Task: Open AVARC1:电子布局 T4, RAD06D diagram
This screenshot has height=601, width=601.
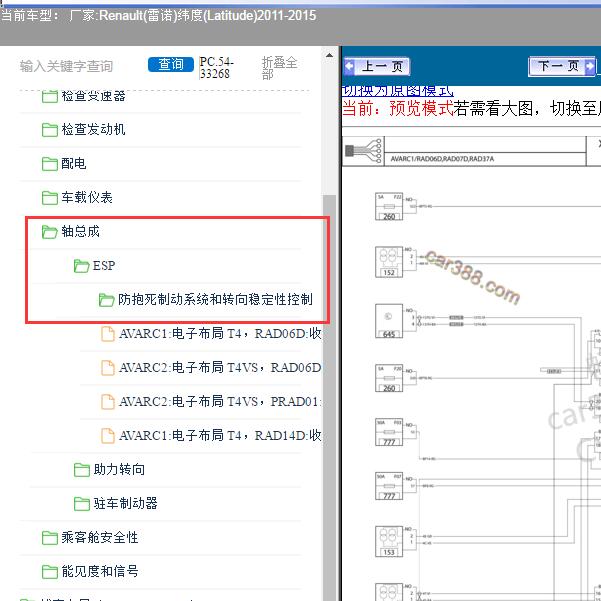Action: tap(220, 333)
